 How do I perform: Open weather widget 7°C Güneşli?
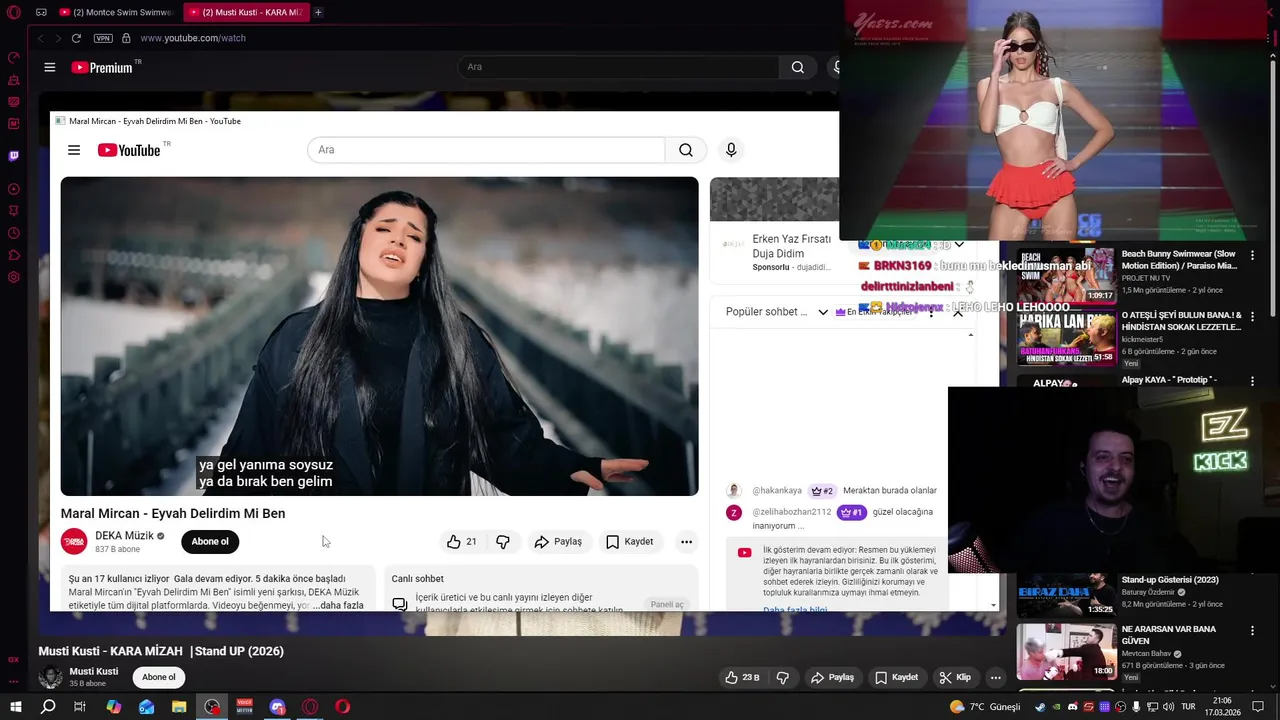tap(985, 707)
